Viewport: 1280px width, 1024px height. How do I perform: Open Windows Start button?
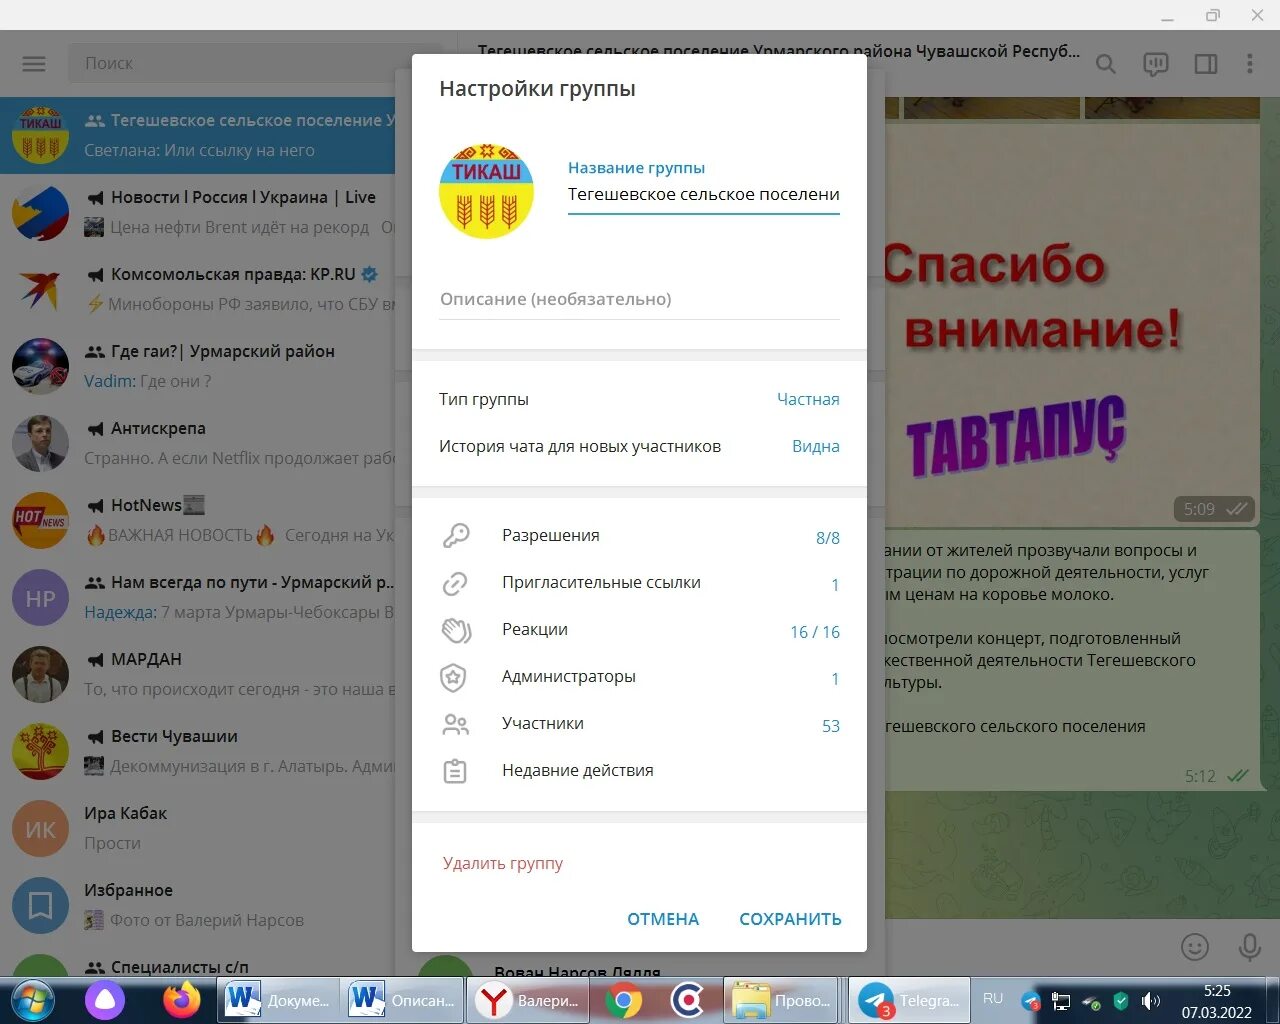tap(33, 1000)
